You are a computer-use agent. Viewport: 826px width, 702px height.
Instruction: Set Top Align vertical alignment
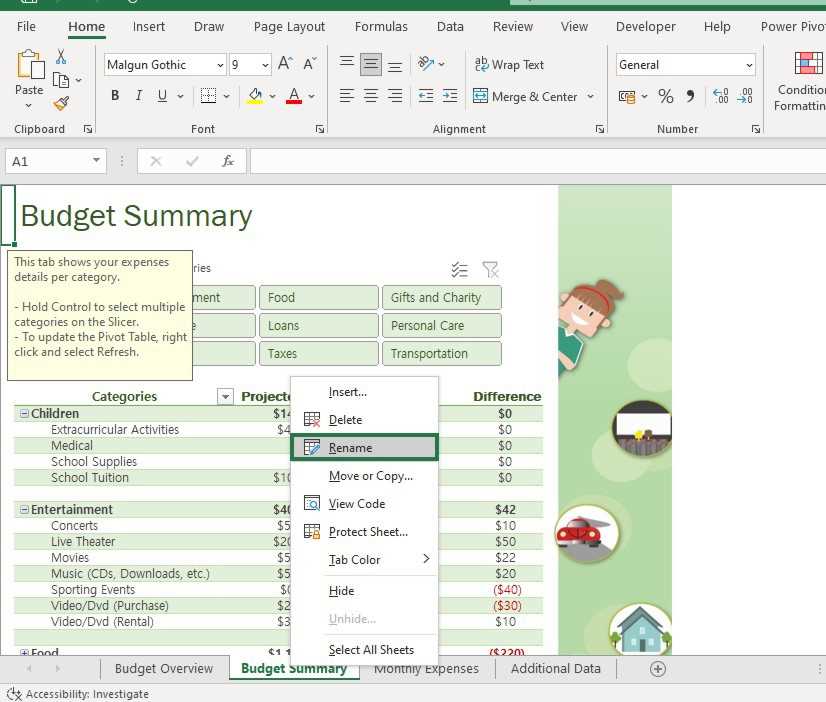(347, 64)
